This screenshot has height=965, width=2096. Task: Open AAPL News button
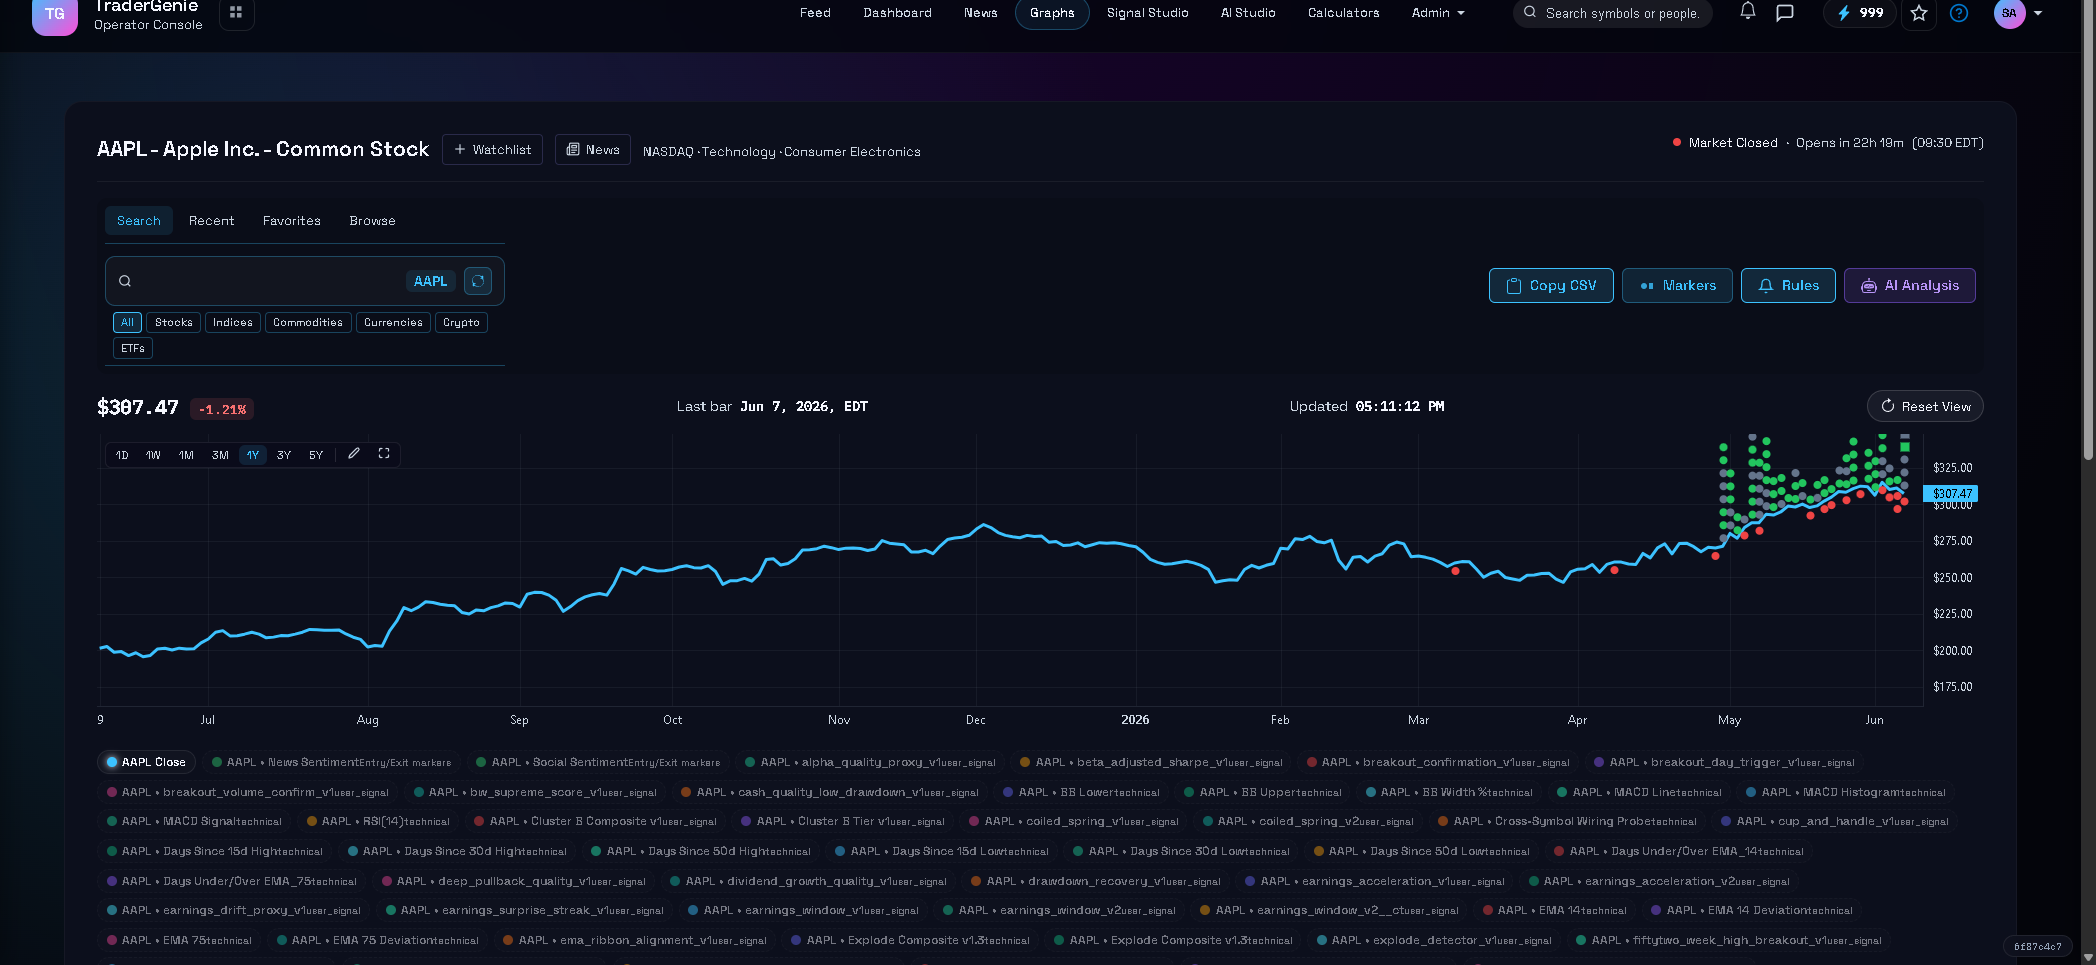pyautogui.click(x=593, y=150)
